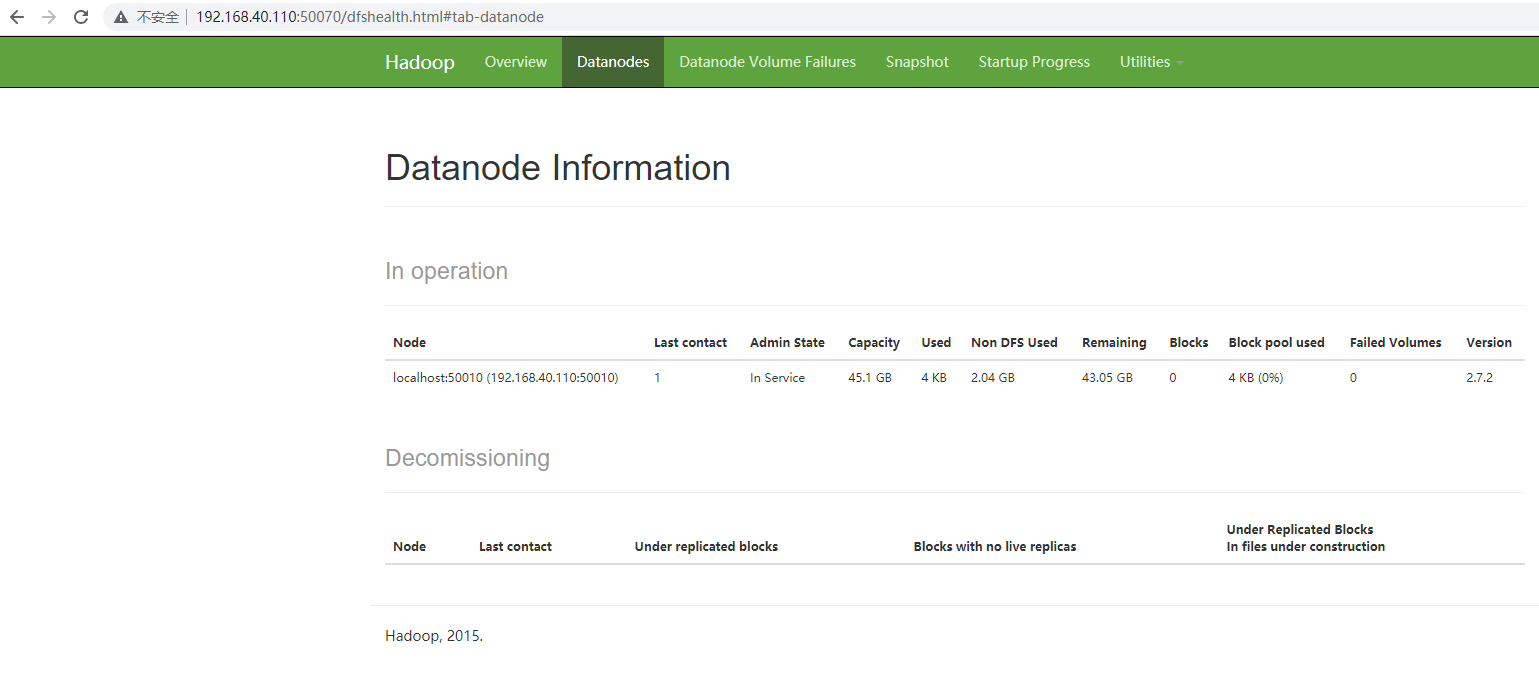Select the localhost:50010 node cell
The width and height of the screenshot is (1539, 681).
506,378
